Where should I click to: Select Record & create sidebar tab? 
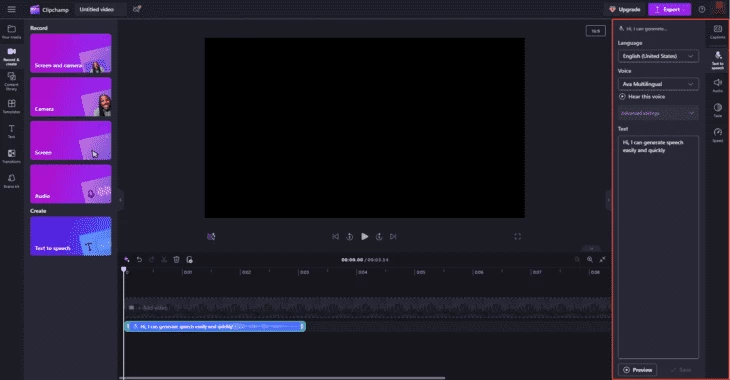pyautogui.click(x=12, y=56)
